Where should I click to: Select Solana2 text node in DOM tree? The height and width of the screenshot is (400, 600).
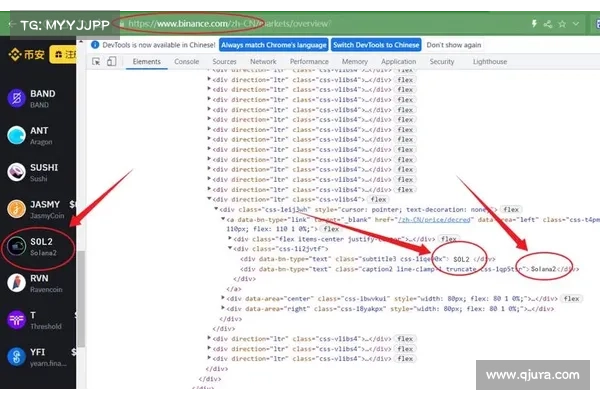pos(543,269)
